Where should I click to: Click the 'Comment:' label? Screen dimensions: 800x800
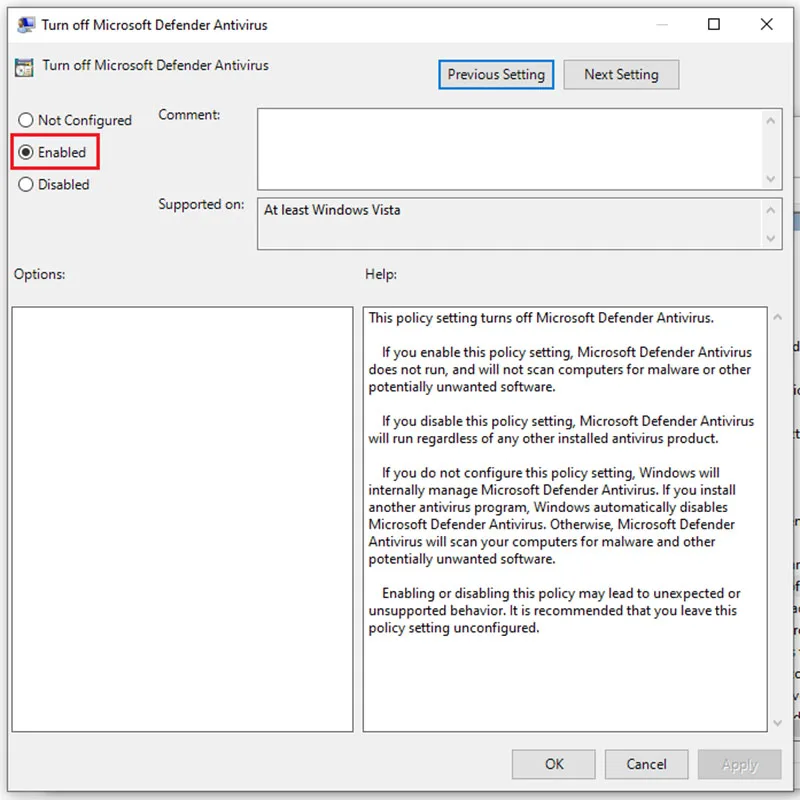[x=189, y=115]
